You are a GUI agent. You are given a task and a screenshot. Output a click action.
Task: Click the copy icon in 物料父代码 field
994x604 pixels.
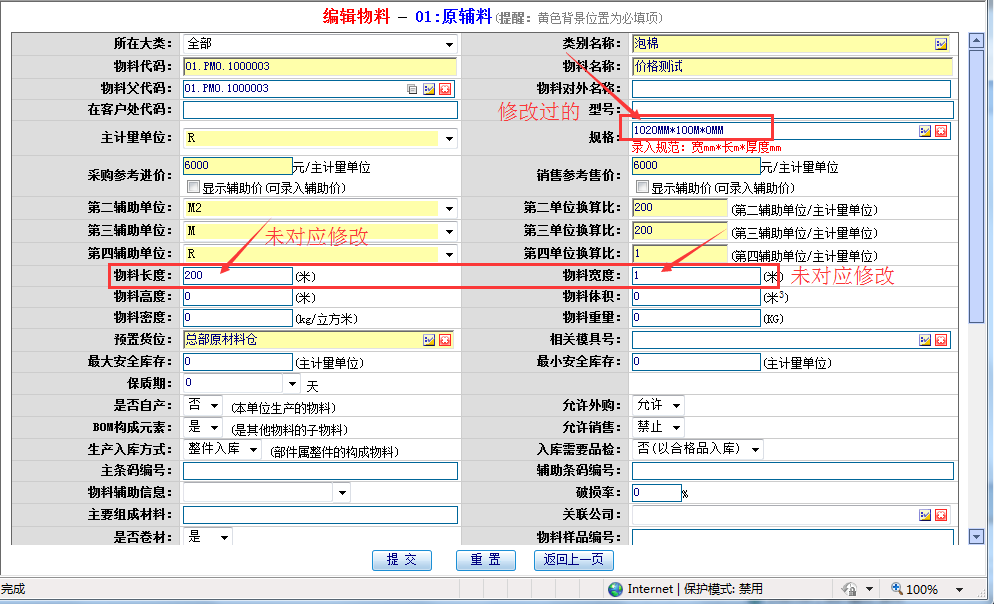412,89
